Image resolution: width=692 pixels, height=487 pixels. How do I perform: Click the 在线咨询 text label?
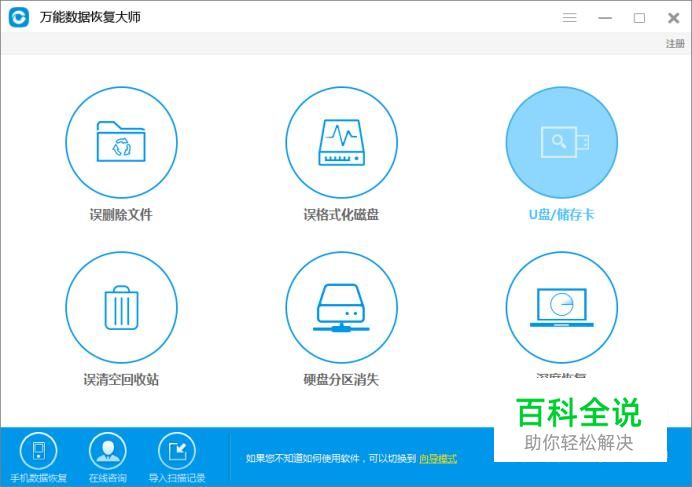tap(108, 478)
